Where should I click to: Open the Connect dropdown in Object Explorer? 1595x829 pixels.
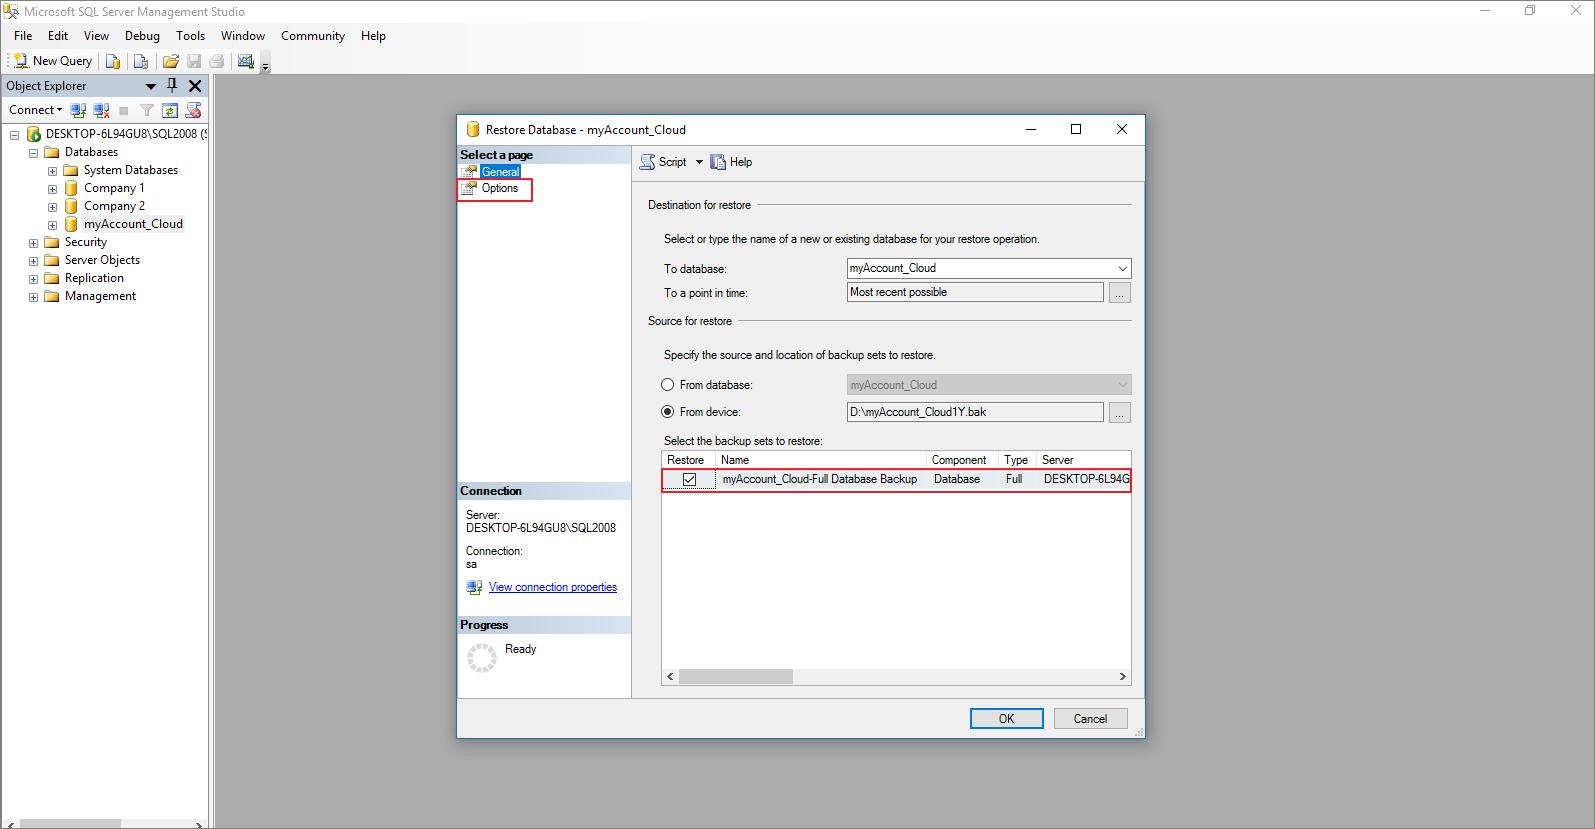point(36,110)
